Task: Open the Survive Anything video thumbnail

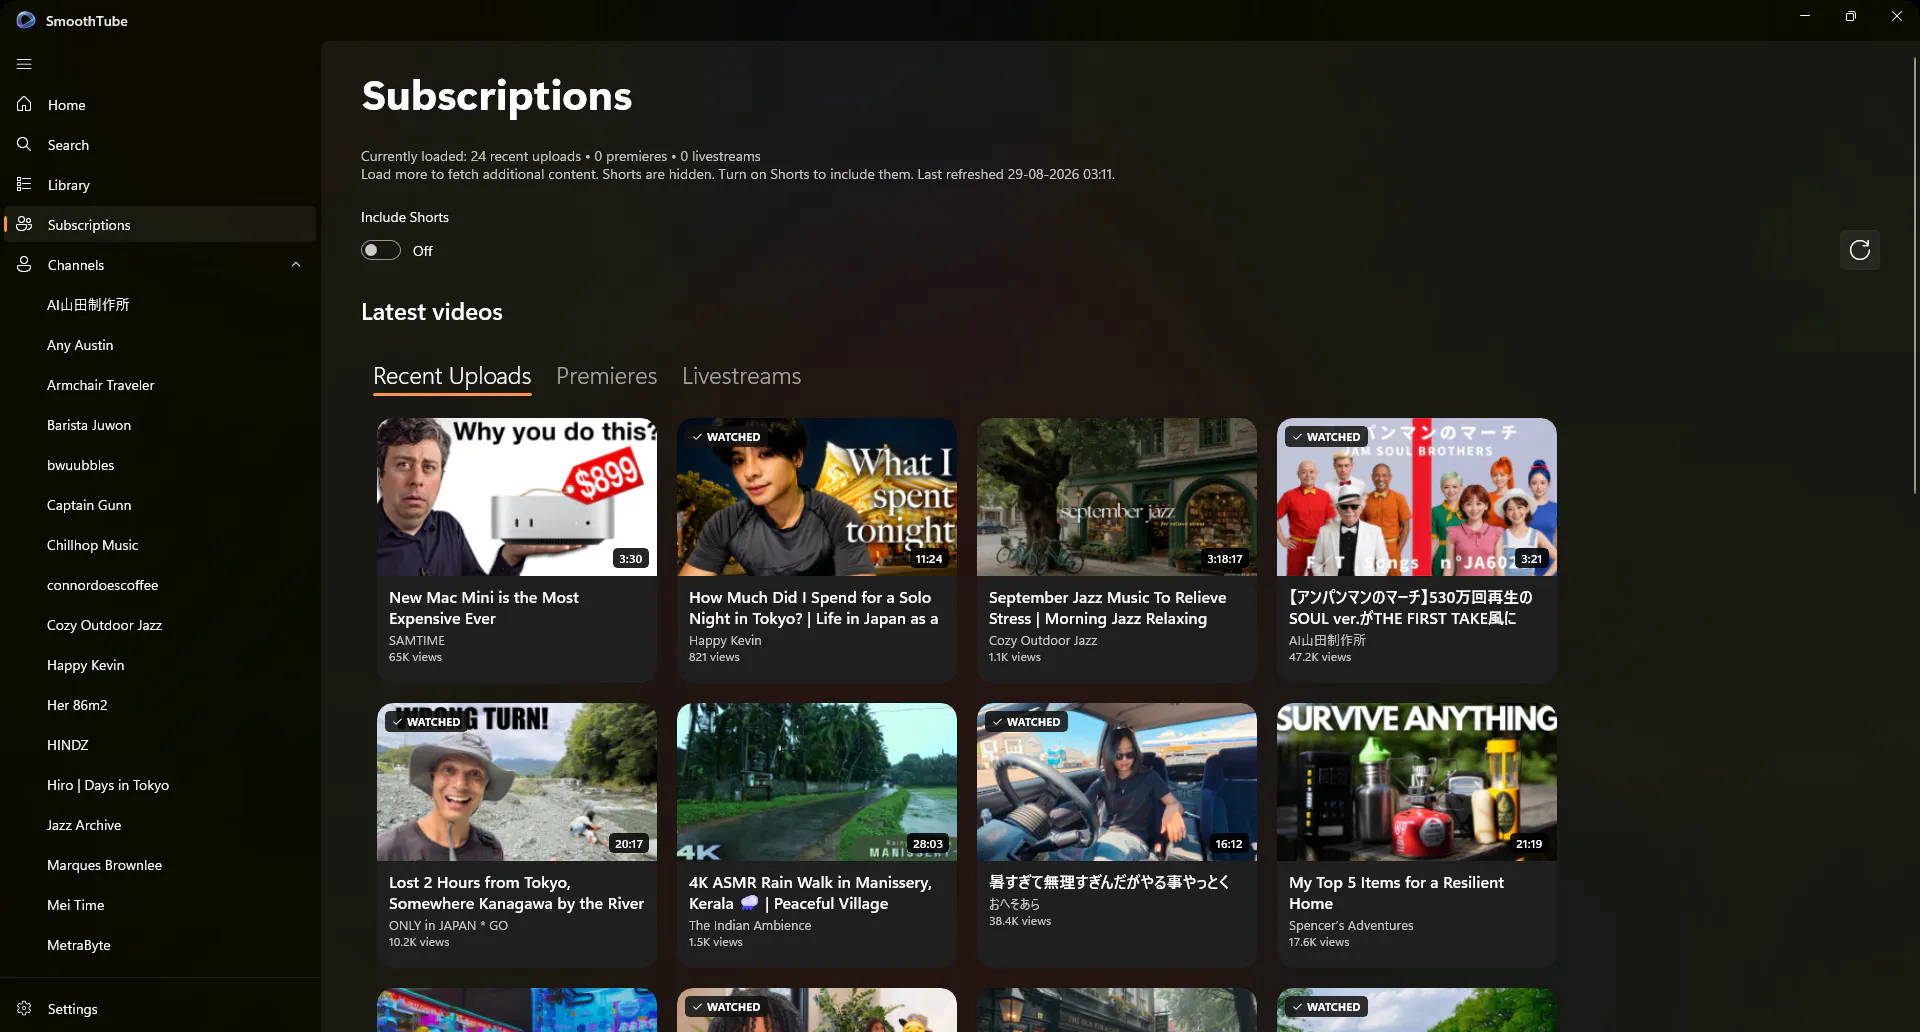Action: pyautogui.click(x=1417, y=782)
